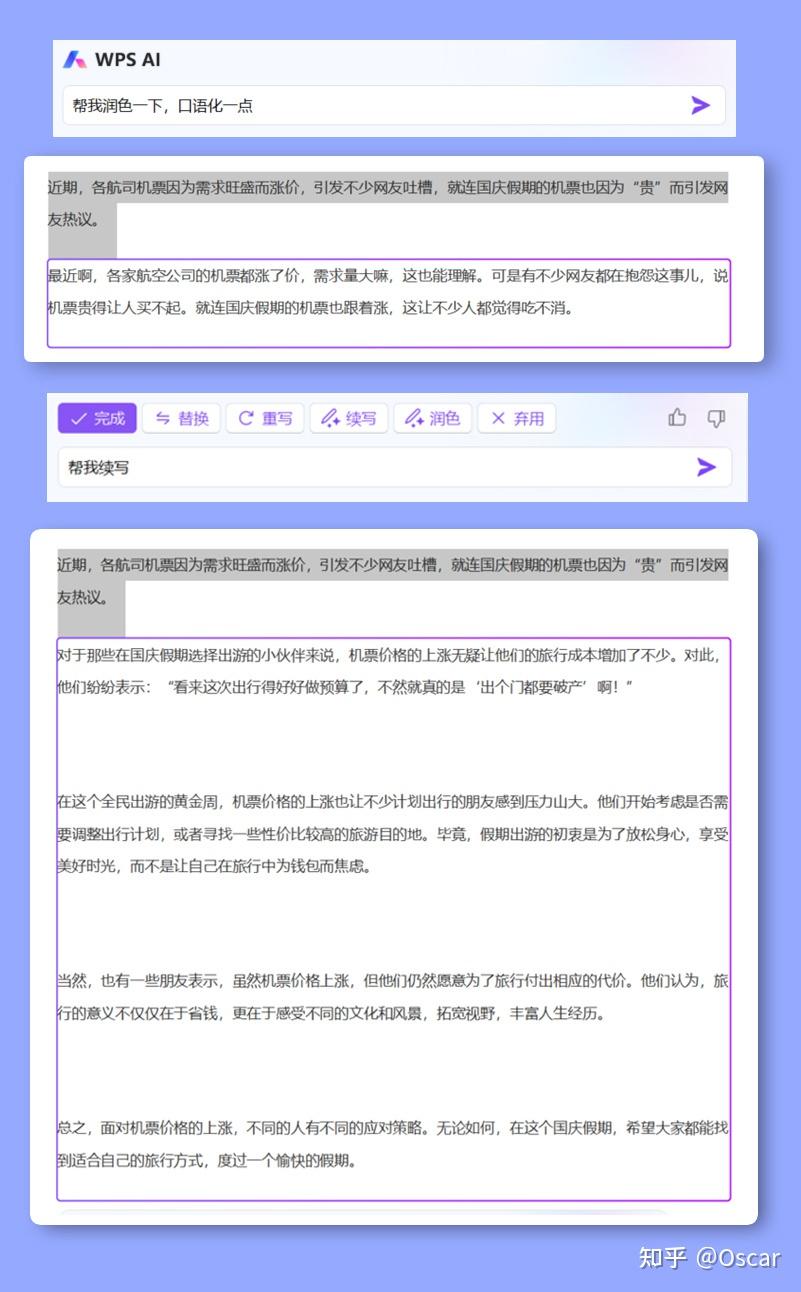This screenshot has width=801, height=1292.
Task: Click the circular rewrite icon on 重写
Action: click(x=247, y=418)
